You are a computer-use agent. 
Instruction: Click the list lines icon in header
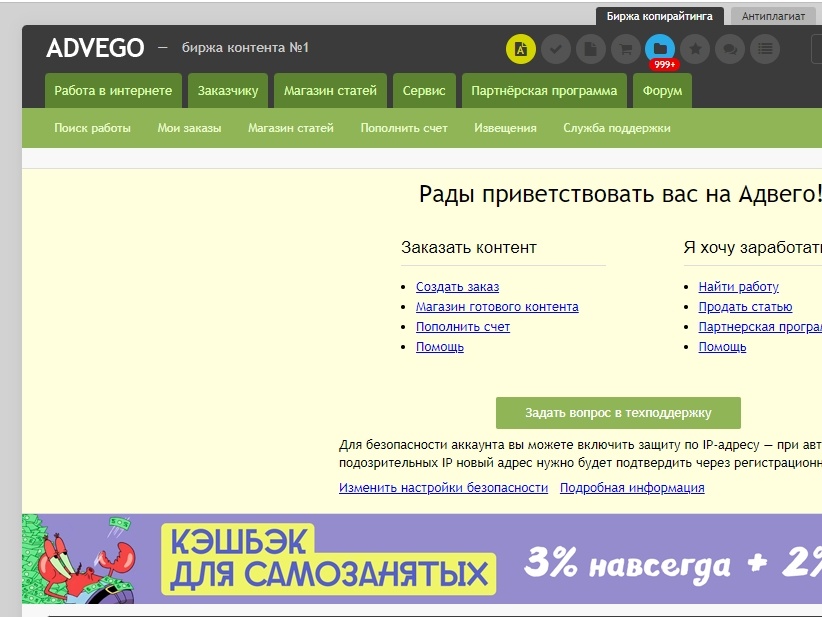coord(765,49)
